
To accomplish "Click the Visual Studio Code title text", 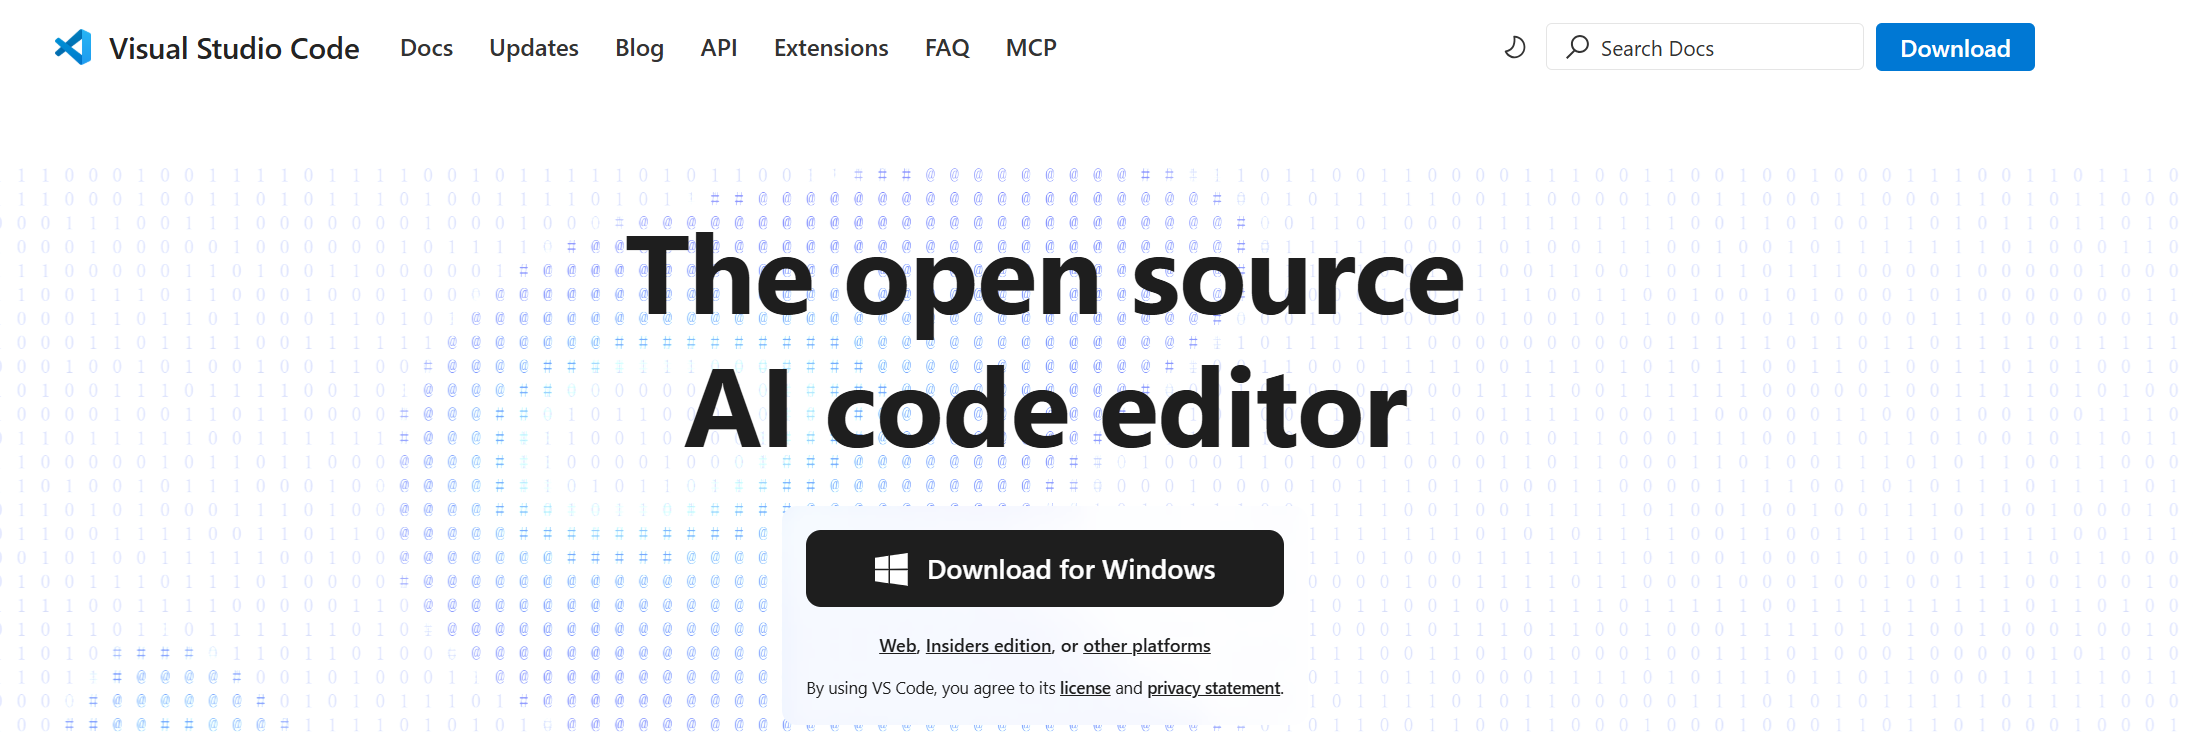I will 234,48.
